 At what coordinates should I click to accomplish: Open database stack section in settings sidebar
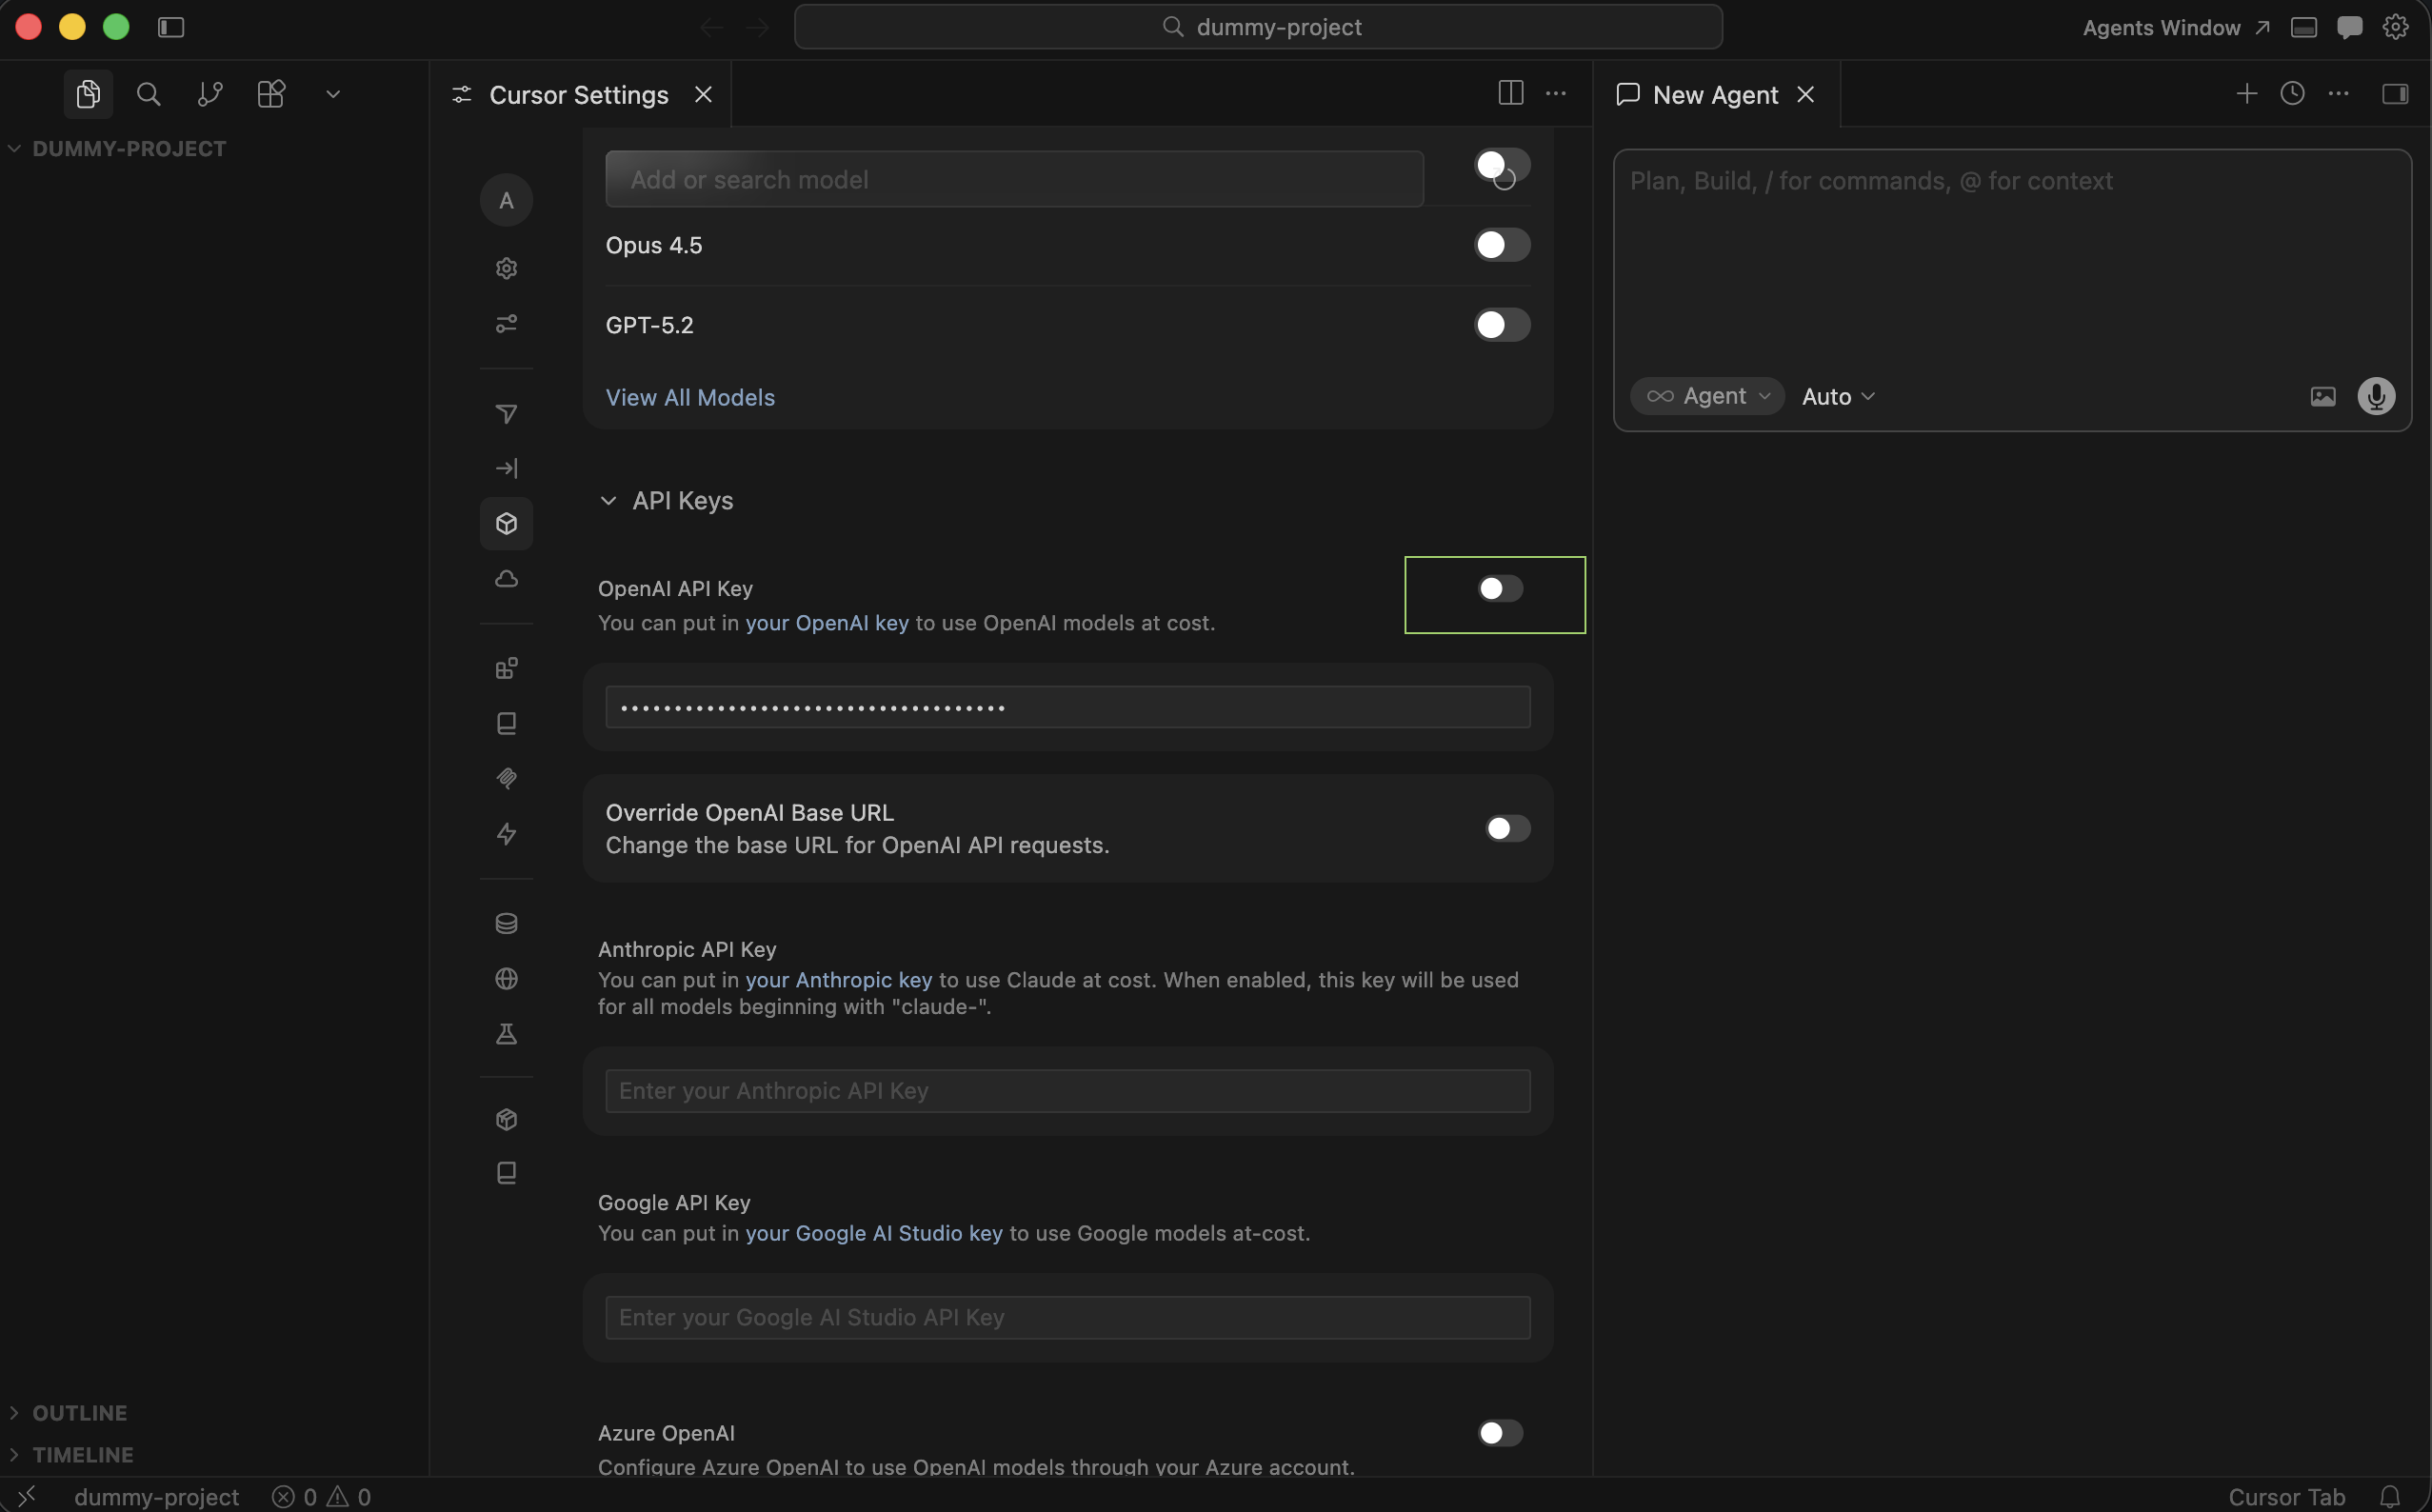tap(507, 923)
